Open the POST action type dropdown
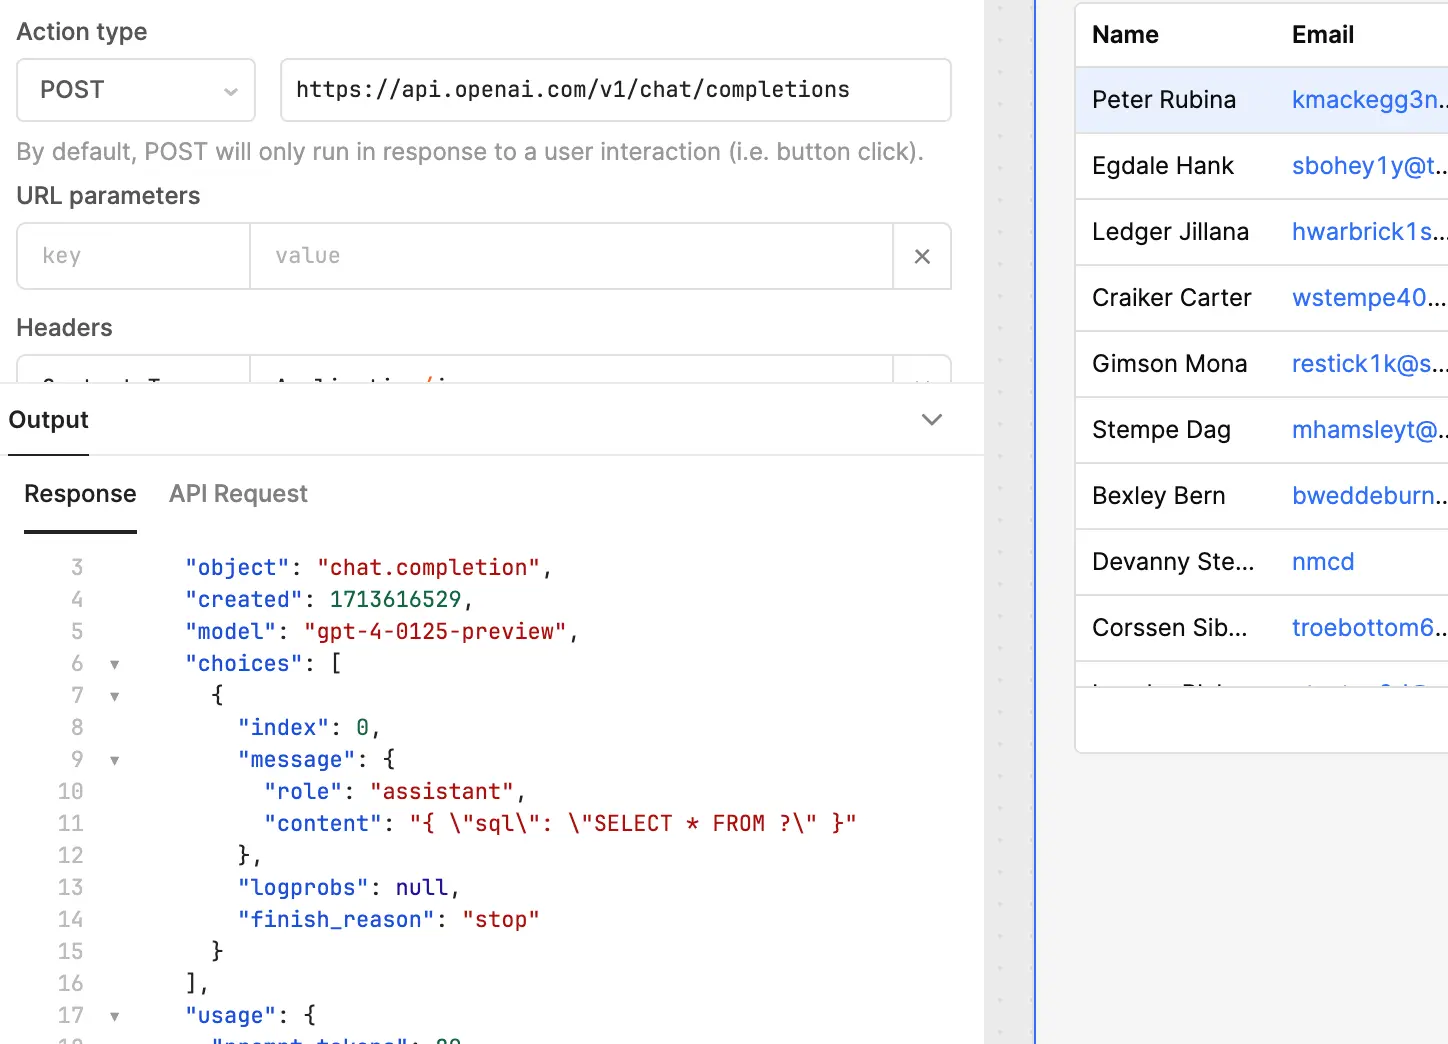Viewport: 1448px width, 1044px height. (x=136, y=90)
